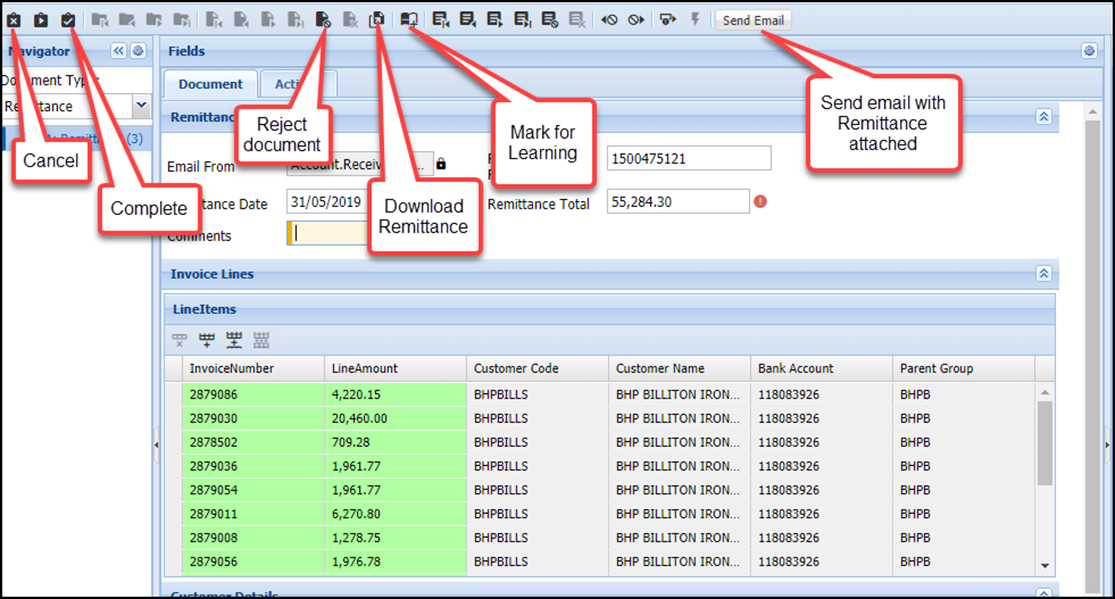Click the Cancel document toolbar icon

tap(14, 20)
